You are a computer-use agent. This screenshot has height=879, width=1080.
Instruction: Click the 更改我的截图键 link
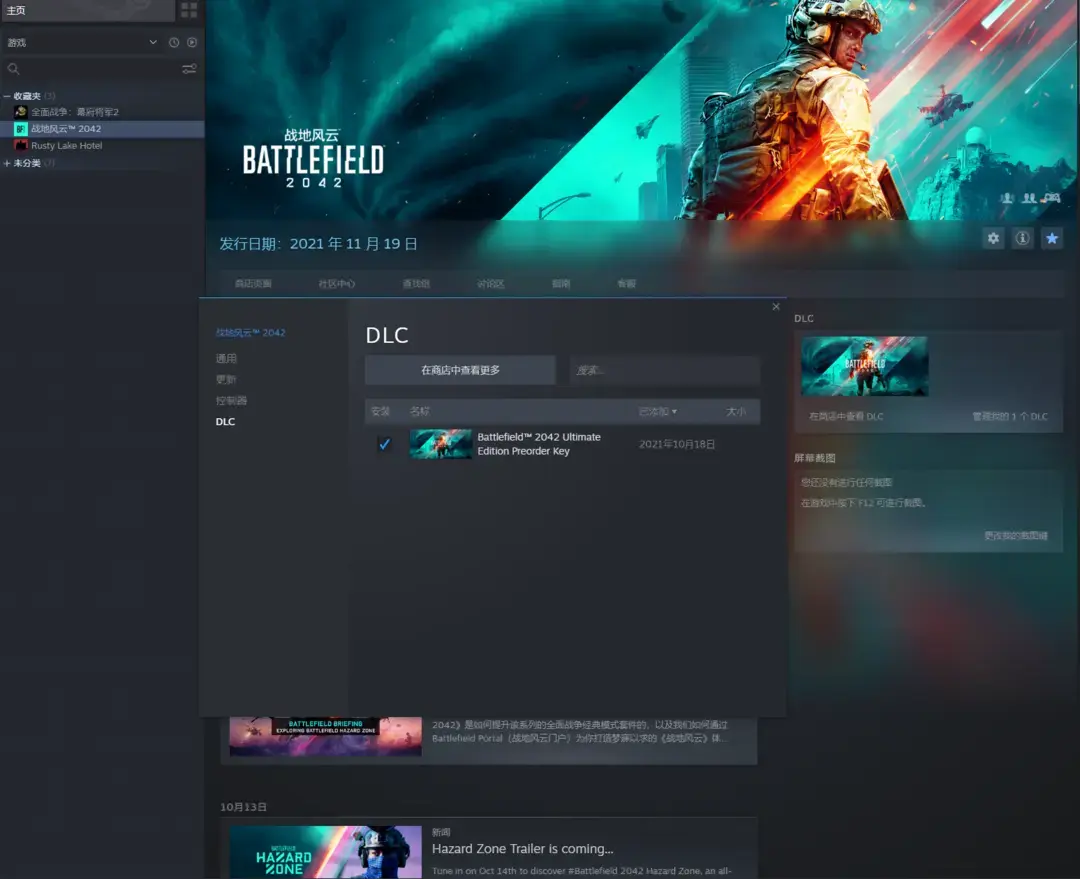1016,535
